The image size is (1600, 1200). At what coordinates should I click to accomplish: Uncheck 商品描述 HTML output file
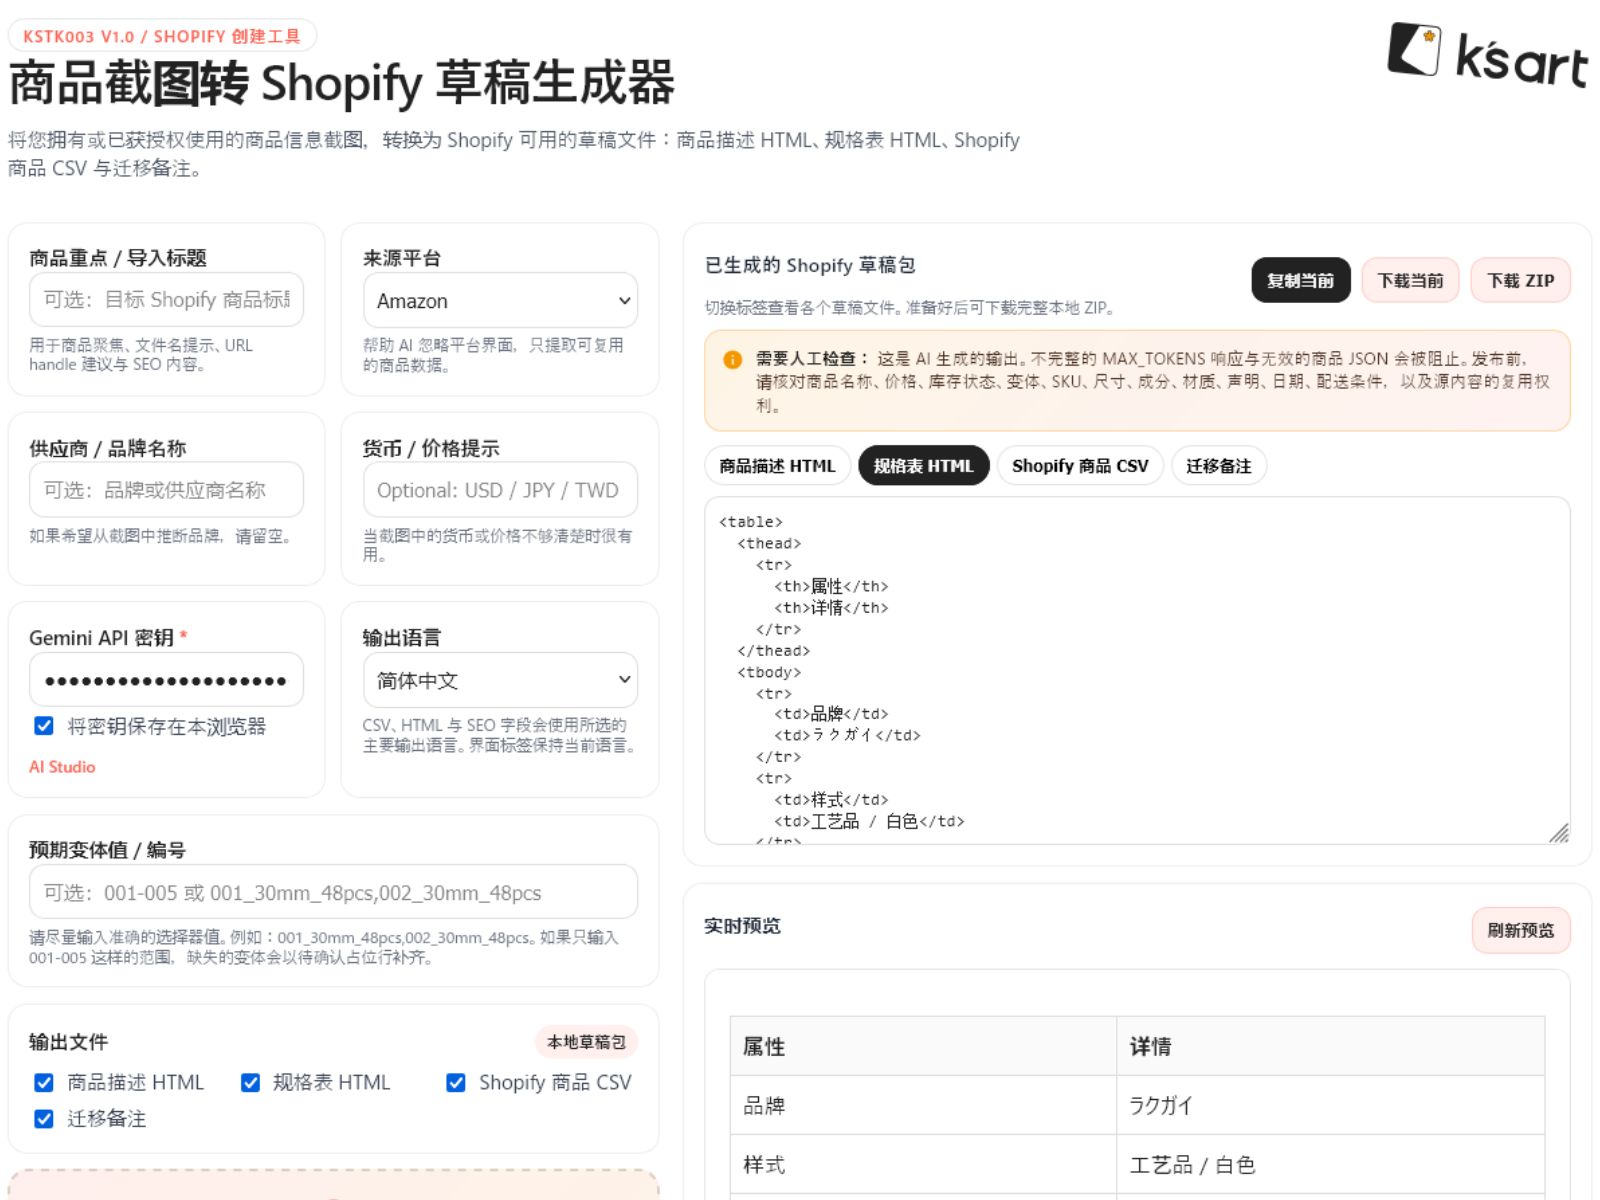coord(44,1083)
